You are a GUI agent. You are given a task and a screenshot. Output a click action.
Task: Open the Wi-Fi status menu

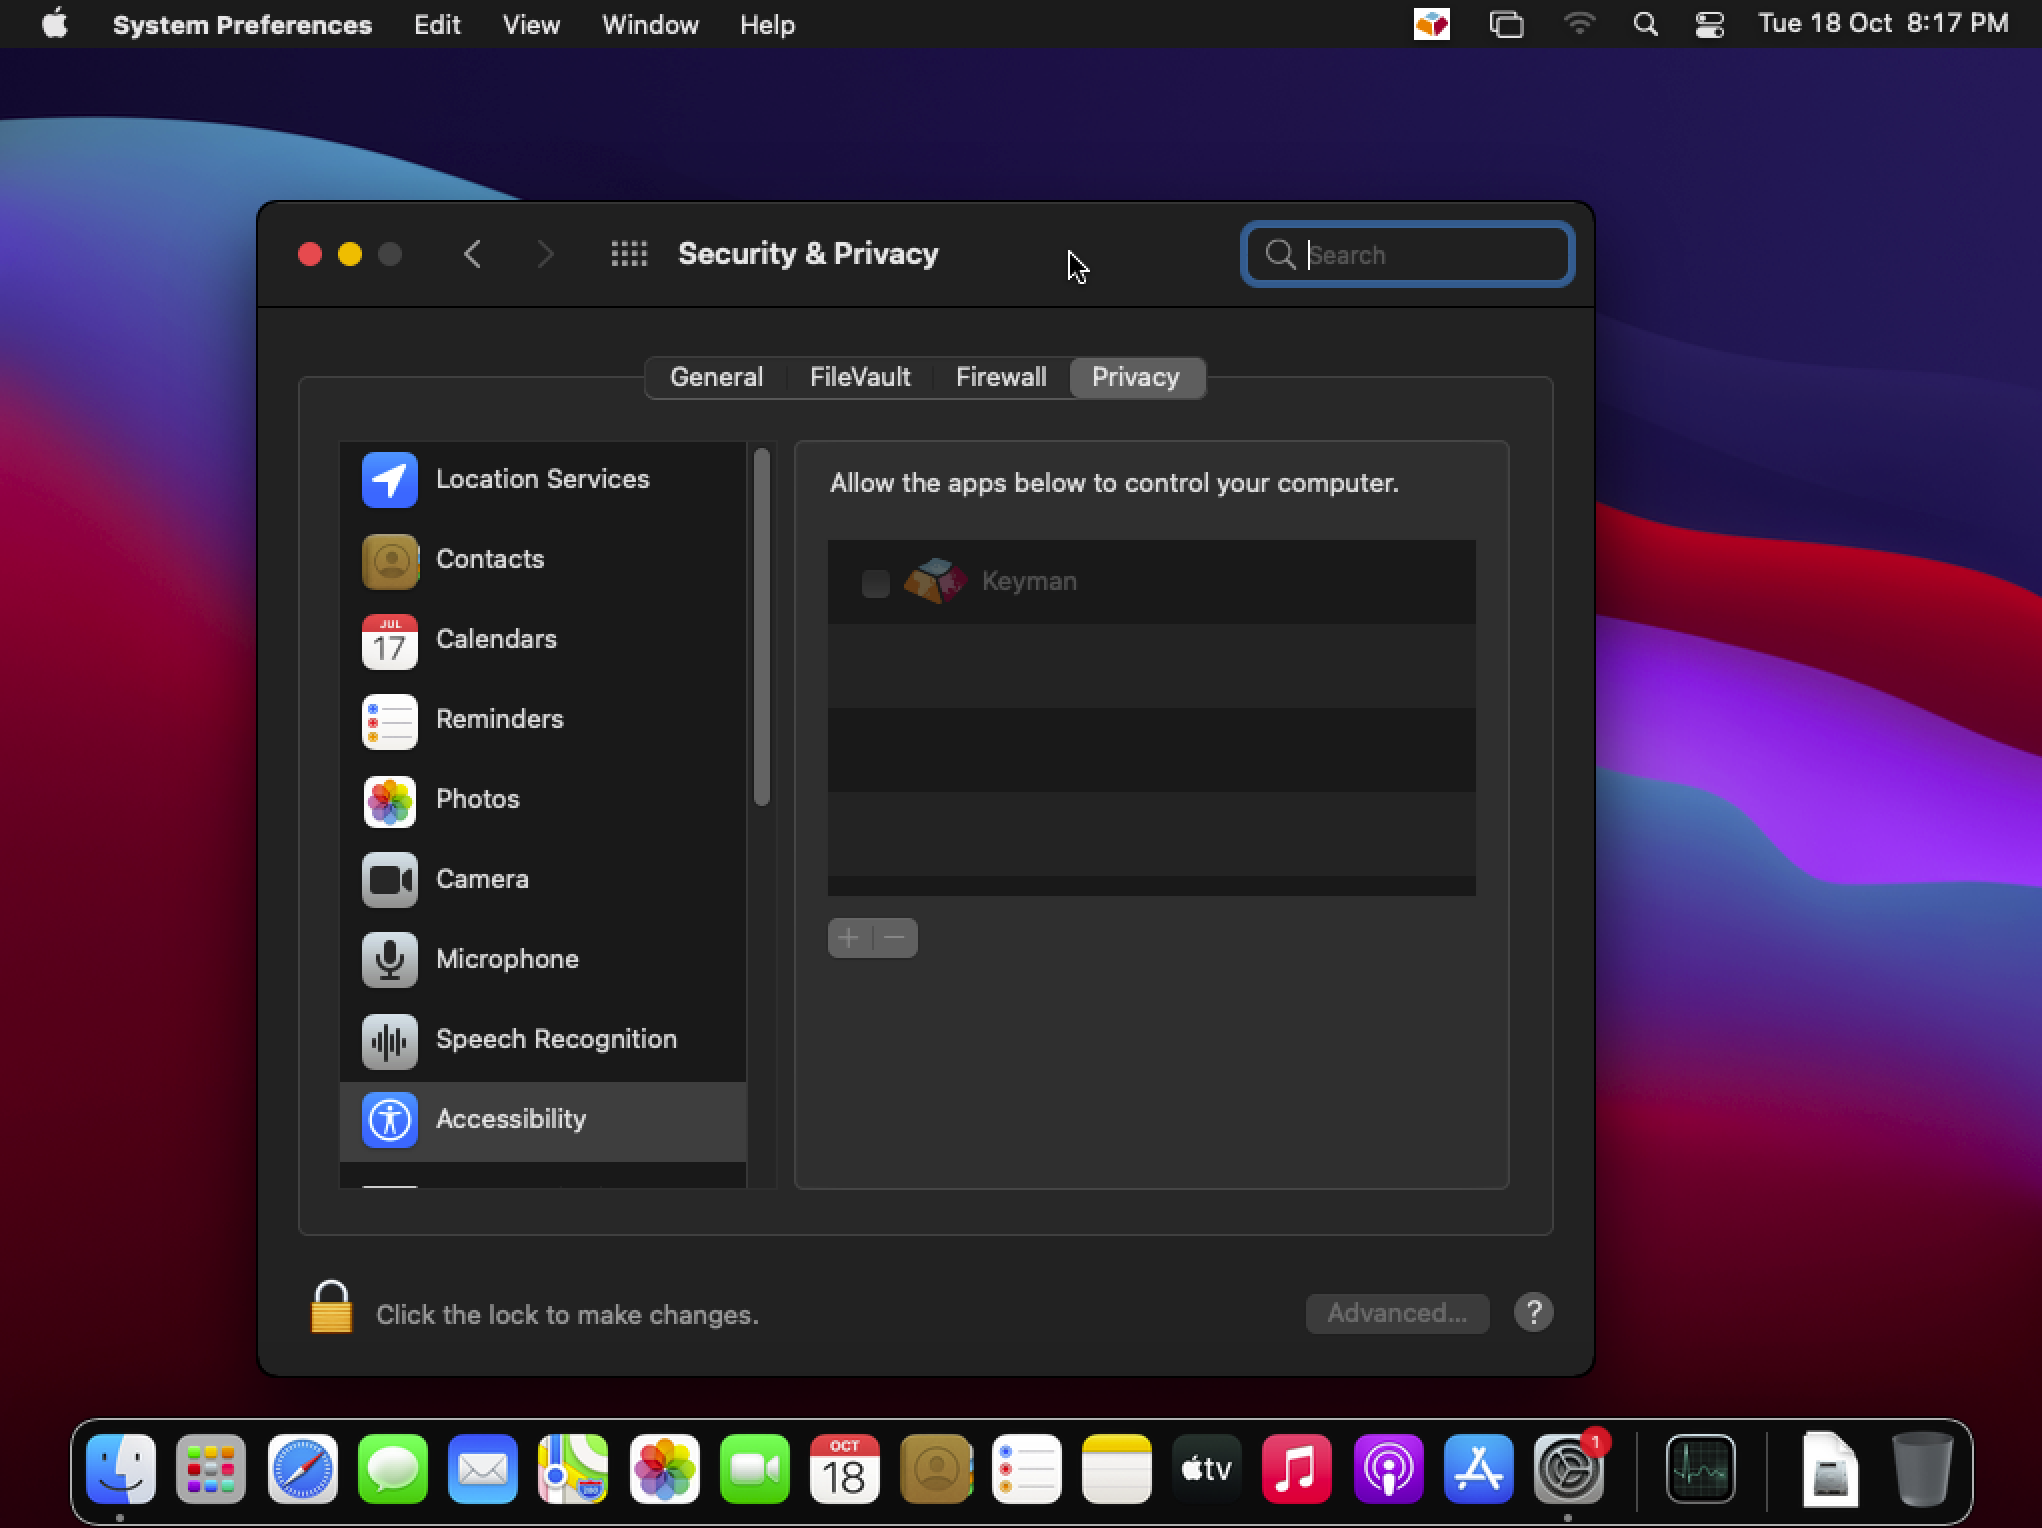pos(1579,24)
